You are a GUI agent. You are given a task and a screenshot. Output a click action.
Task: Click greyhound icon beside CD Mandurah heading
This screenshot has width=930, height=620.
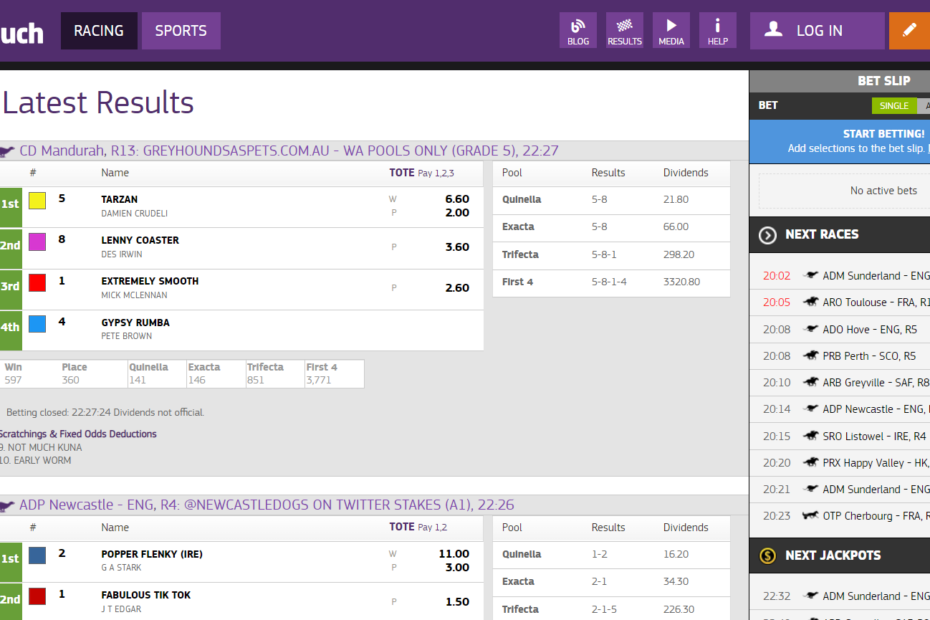click(7, 151)
